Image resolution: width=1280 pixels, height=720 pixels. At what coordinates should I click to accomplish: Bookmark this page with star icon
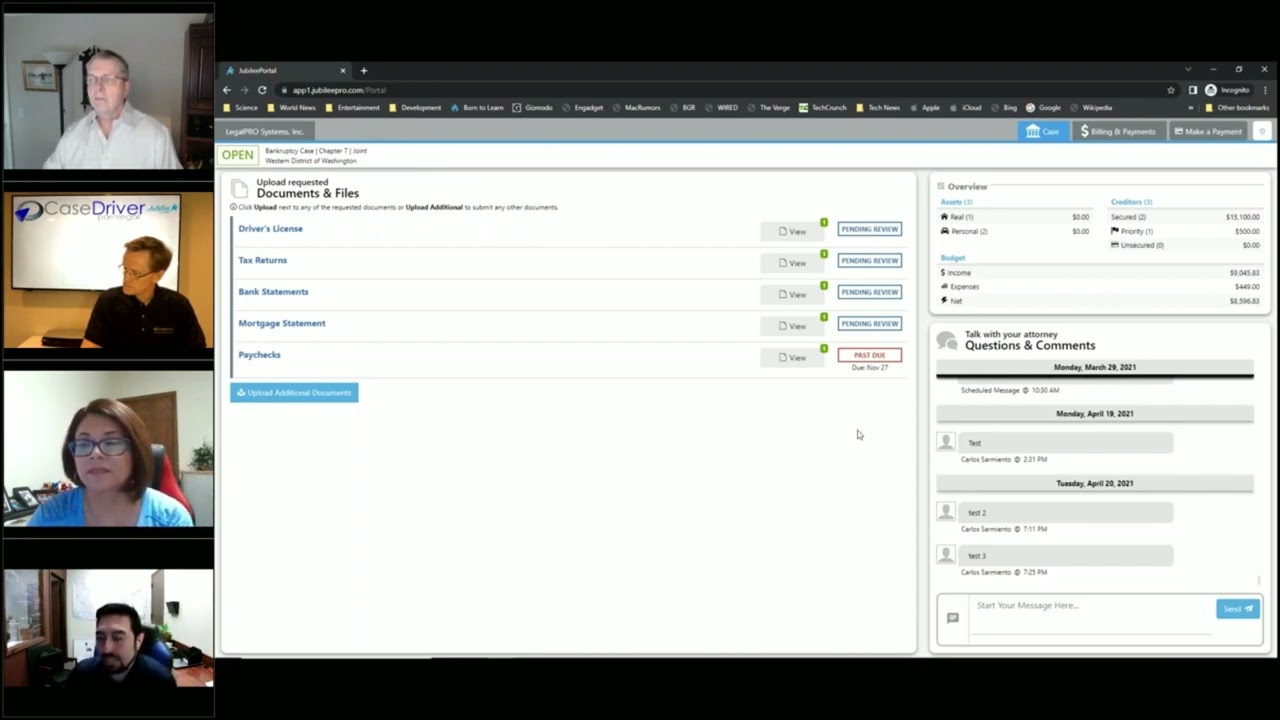pyautogui.click(x=1171, y=90)
